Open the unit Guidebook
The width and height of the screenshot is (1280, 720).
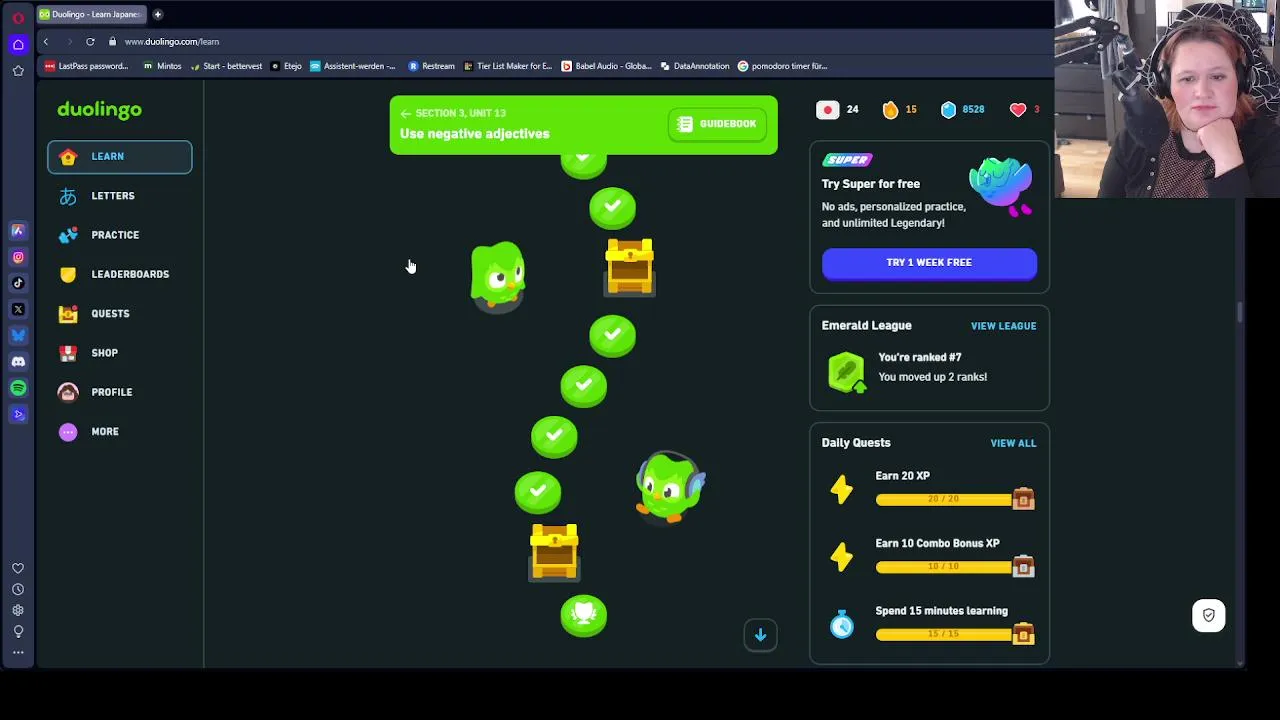(717, 124)
